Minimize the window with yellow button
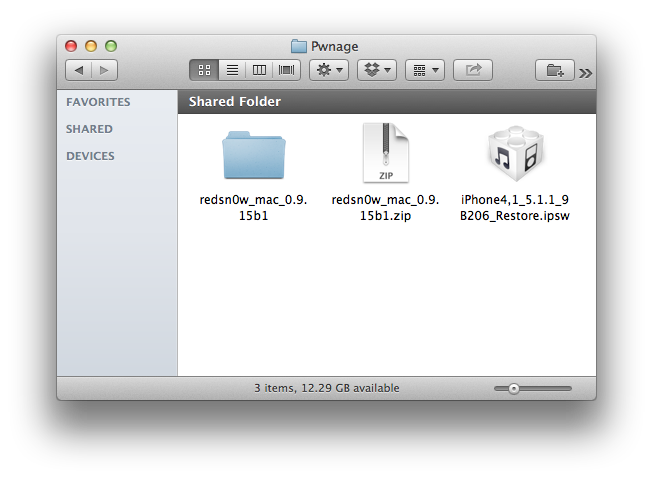 91,46
